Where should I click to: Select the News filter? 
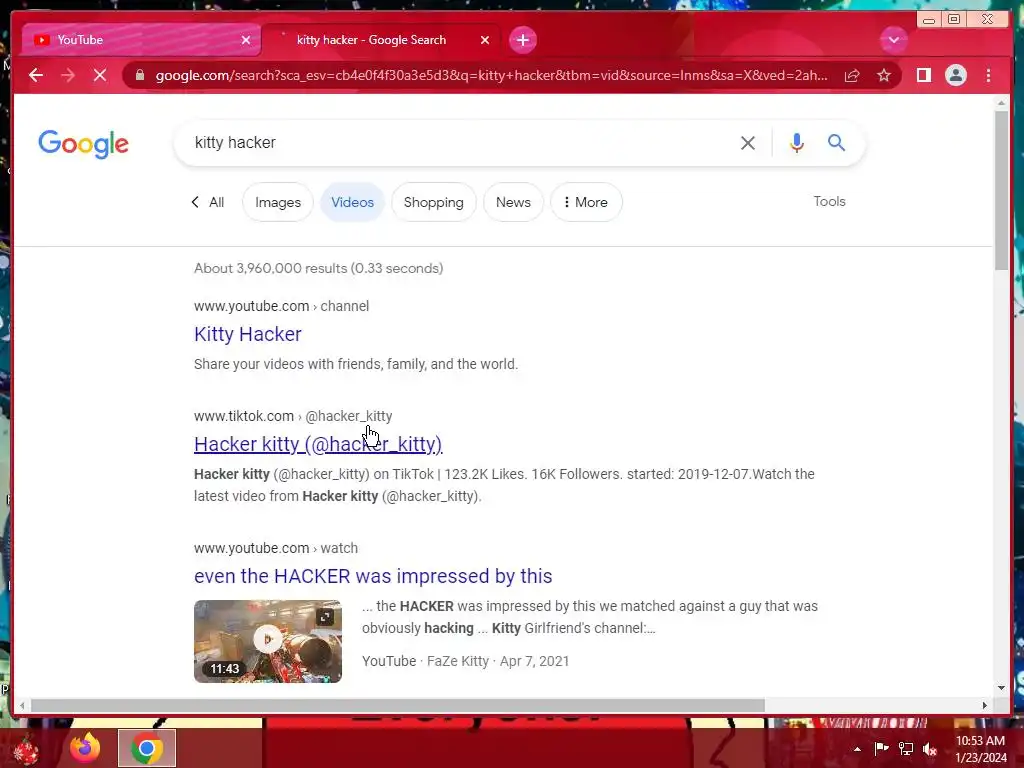pos(513,202)
